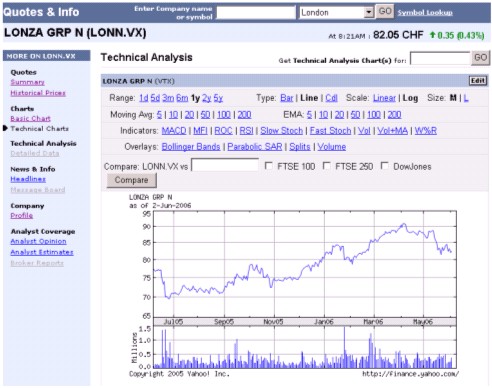
Task: Add the EMA 50 line
Action: click(355, 115)
